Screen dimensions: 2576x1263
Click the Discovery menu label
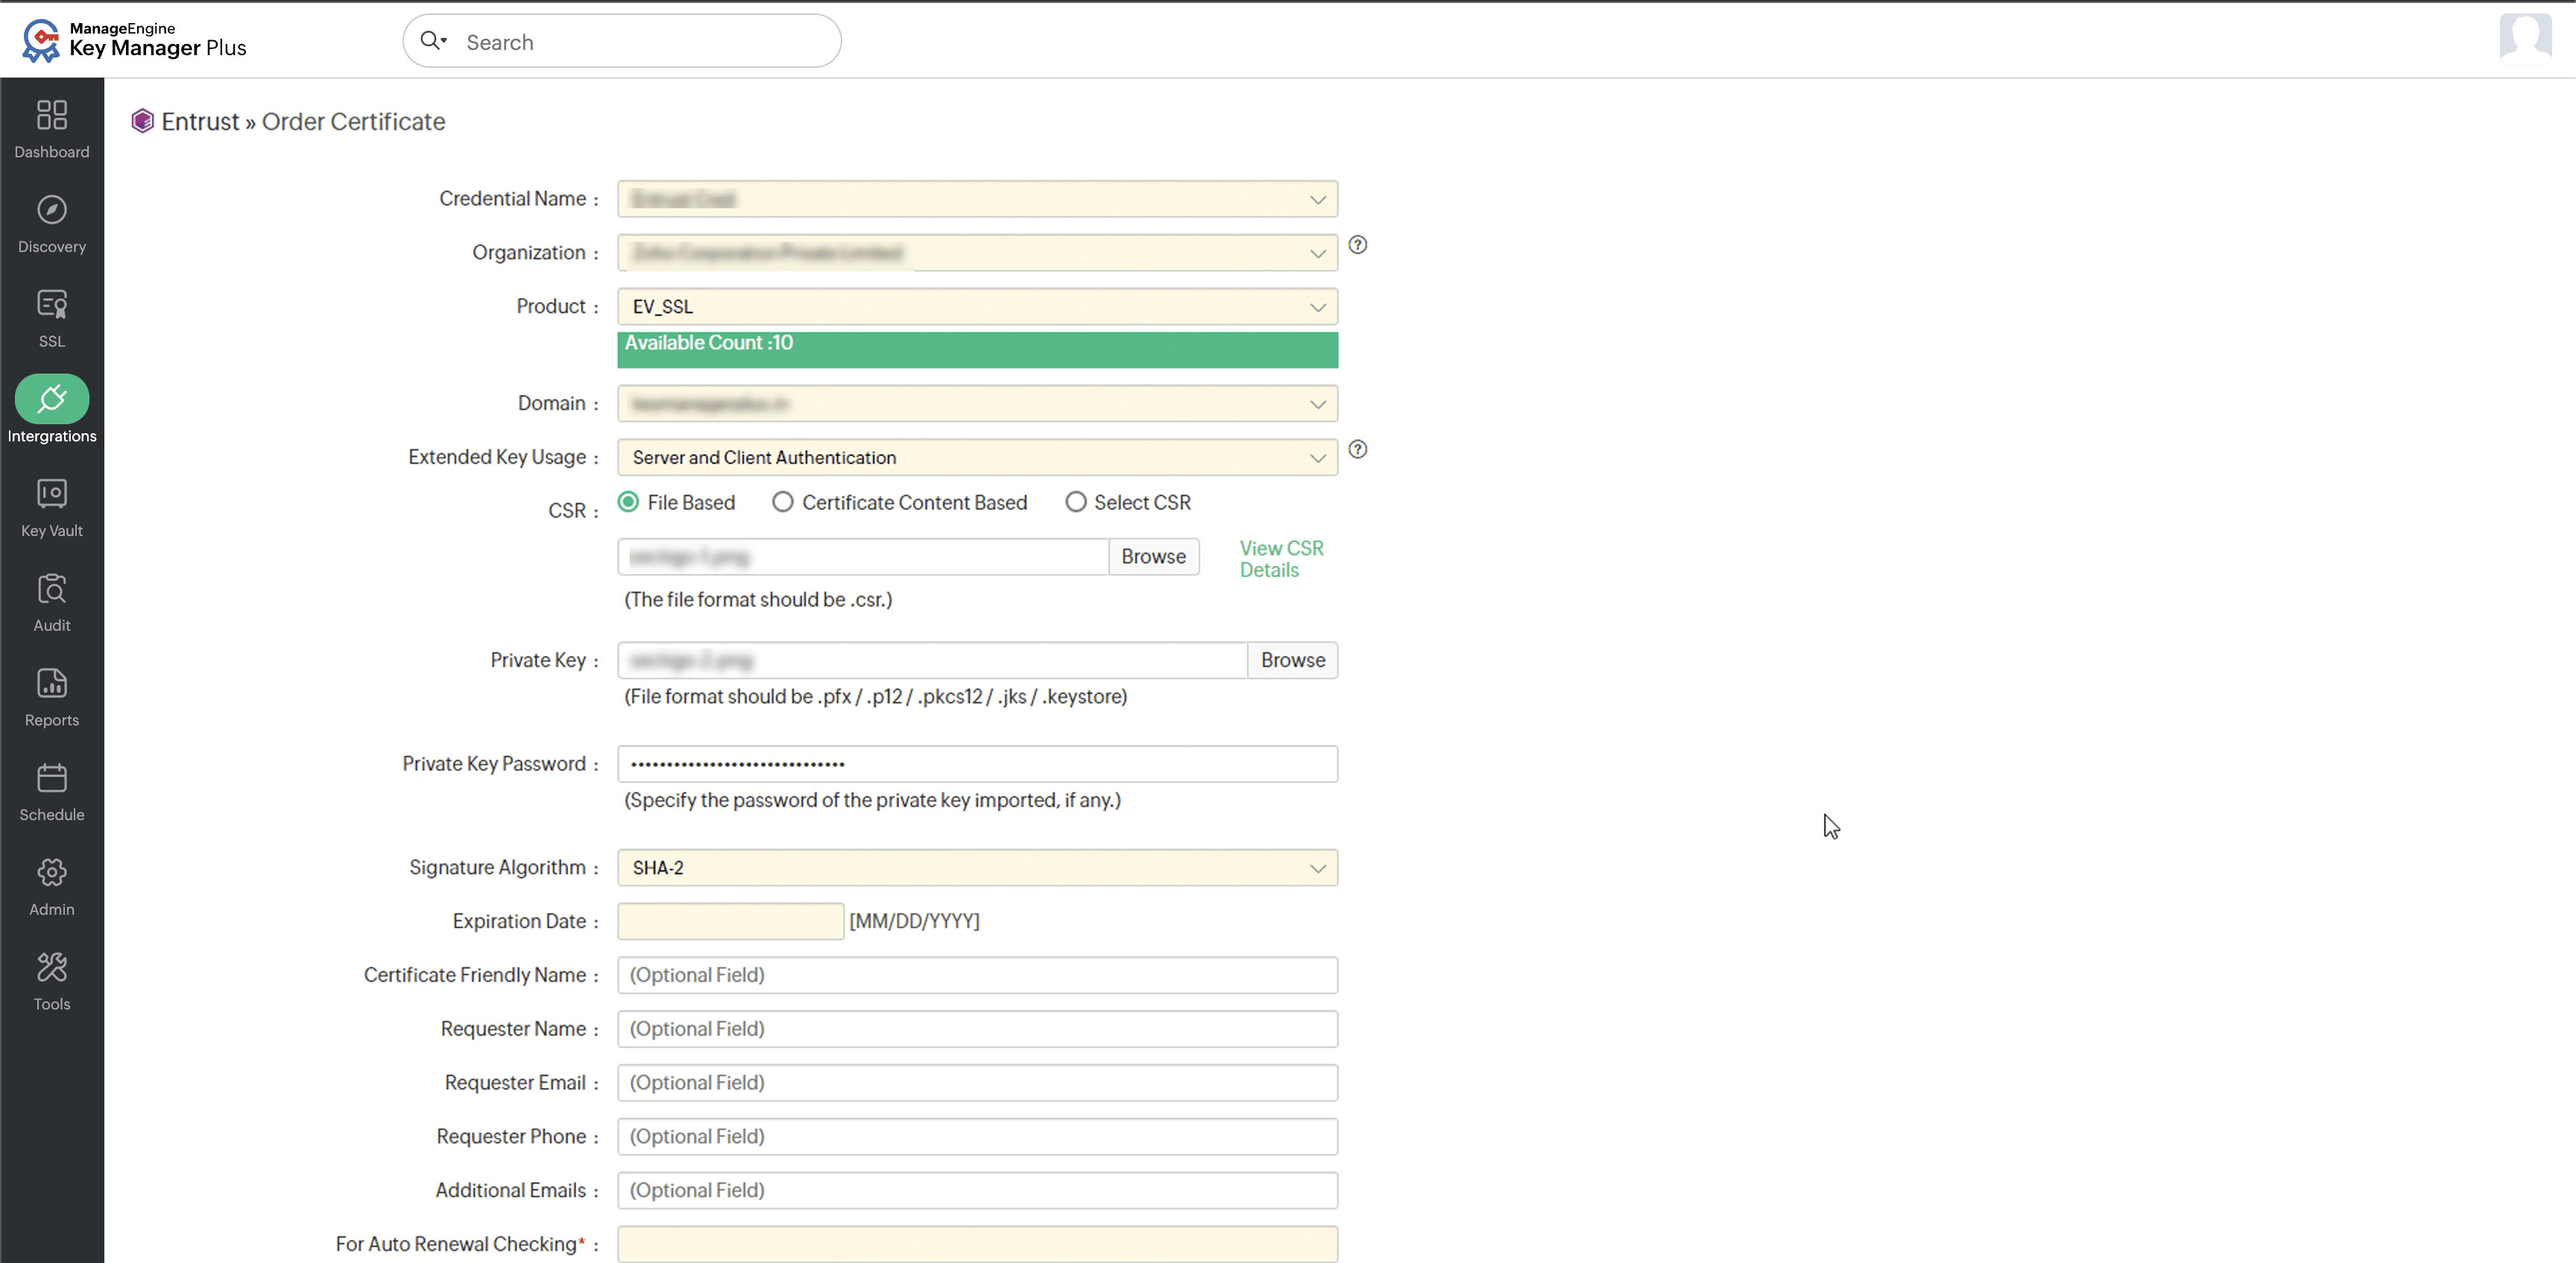click(52, 247)
